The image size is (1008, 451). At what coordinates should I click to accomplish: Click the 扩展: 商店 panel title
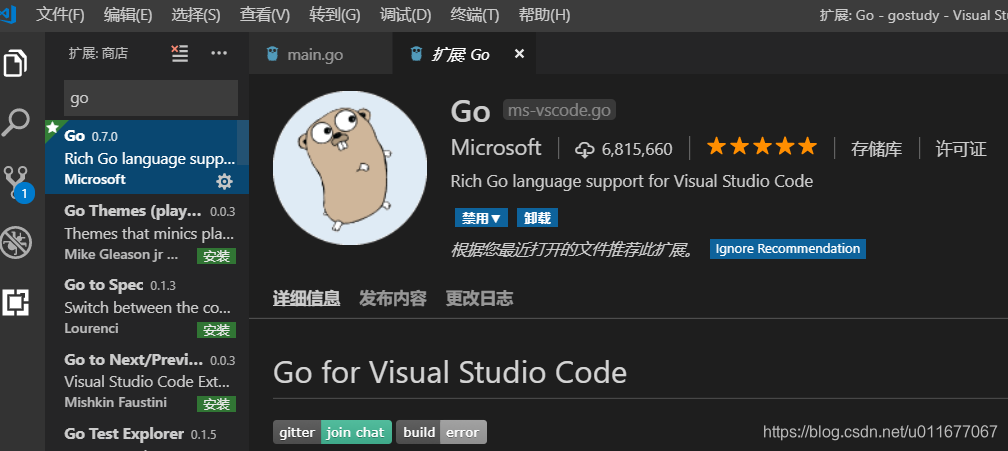tap(98, 53)
